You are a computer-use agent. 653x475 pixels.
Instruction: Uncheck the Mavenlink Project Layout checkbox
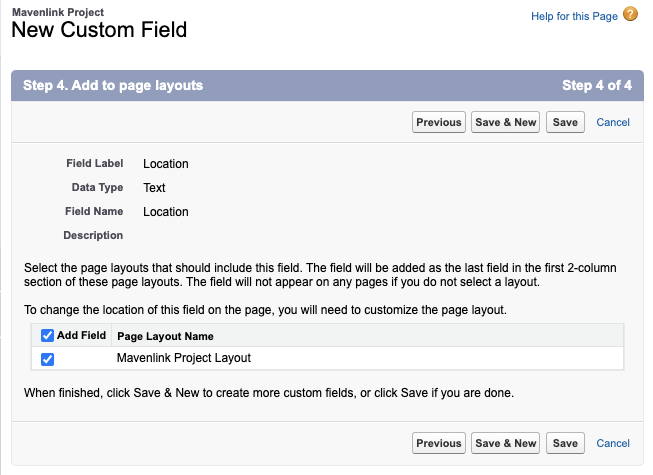[47, 359]
